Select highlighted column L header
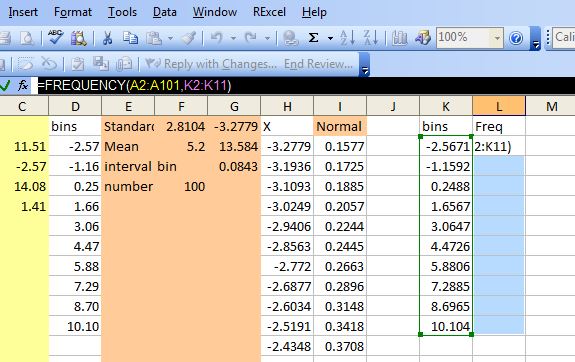 click(499, 106)
